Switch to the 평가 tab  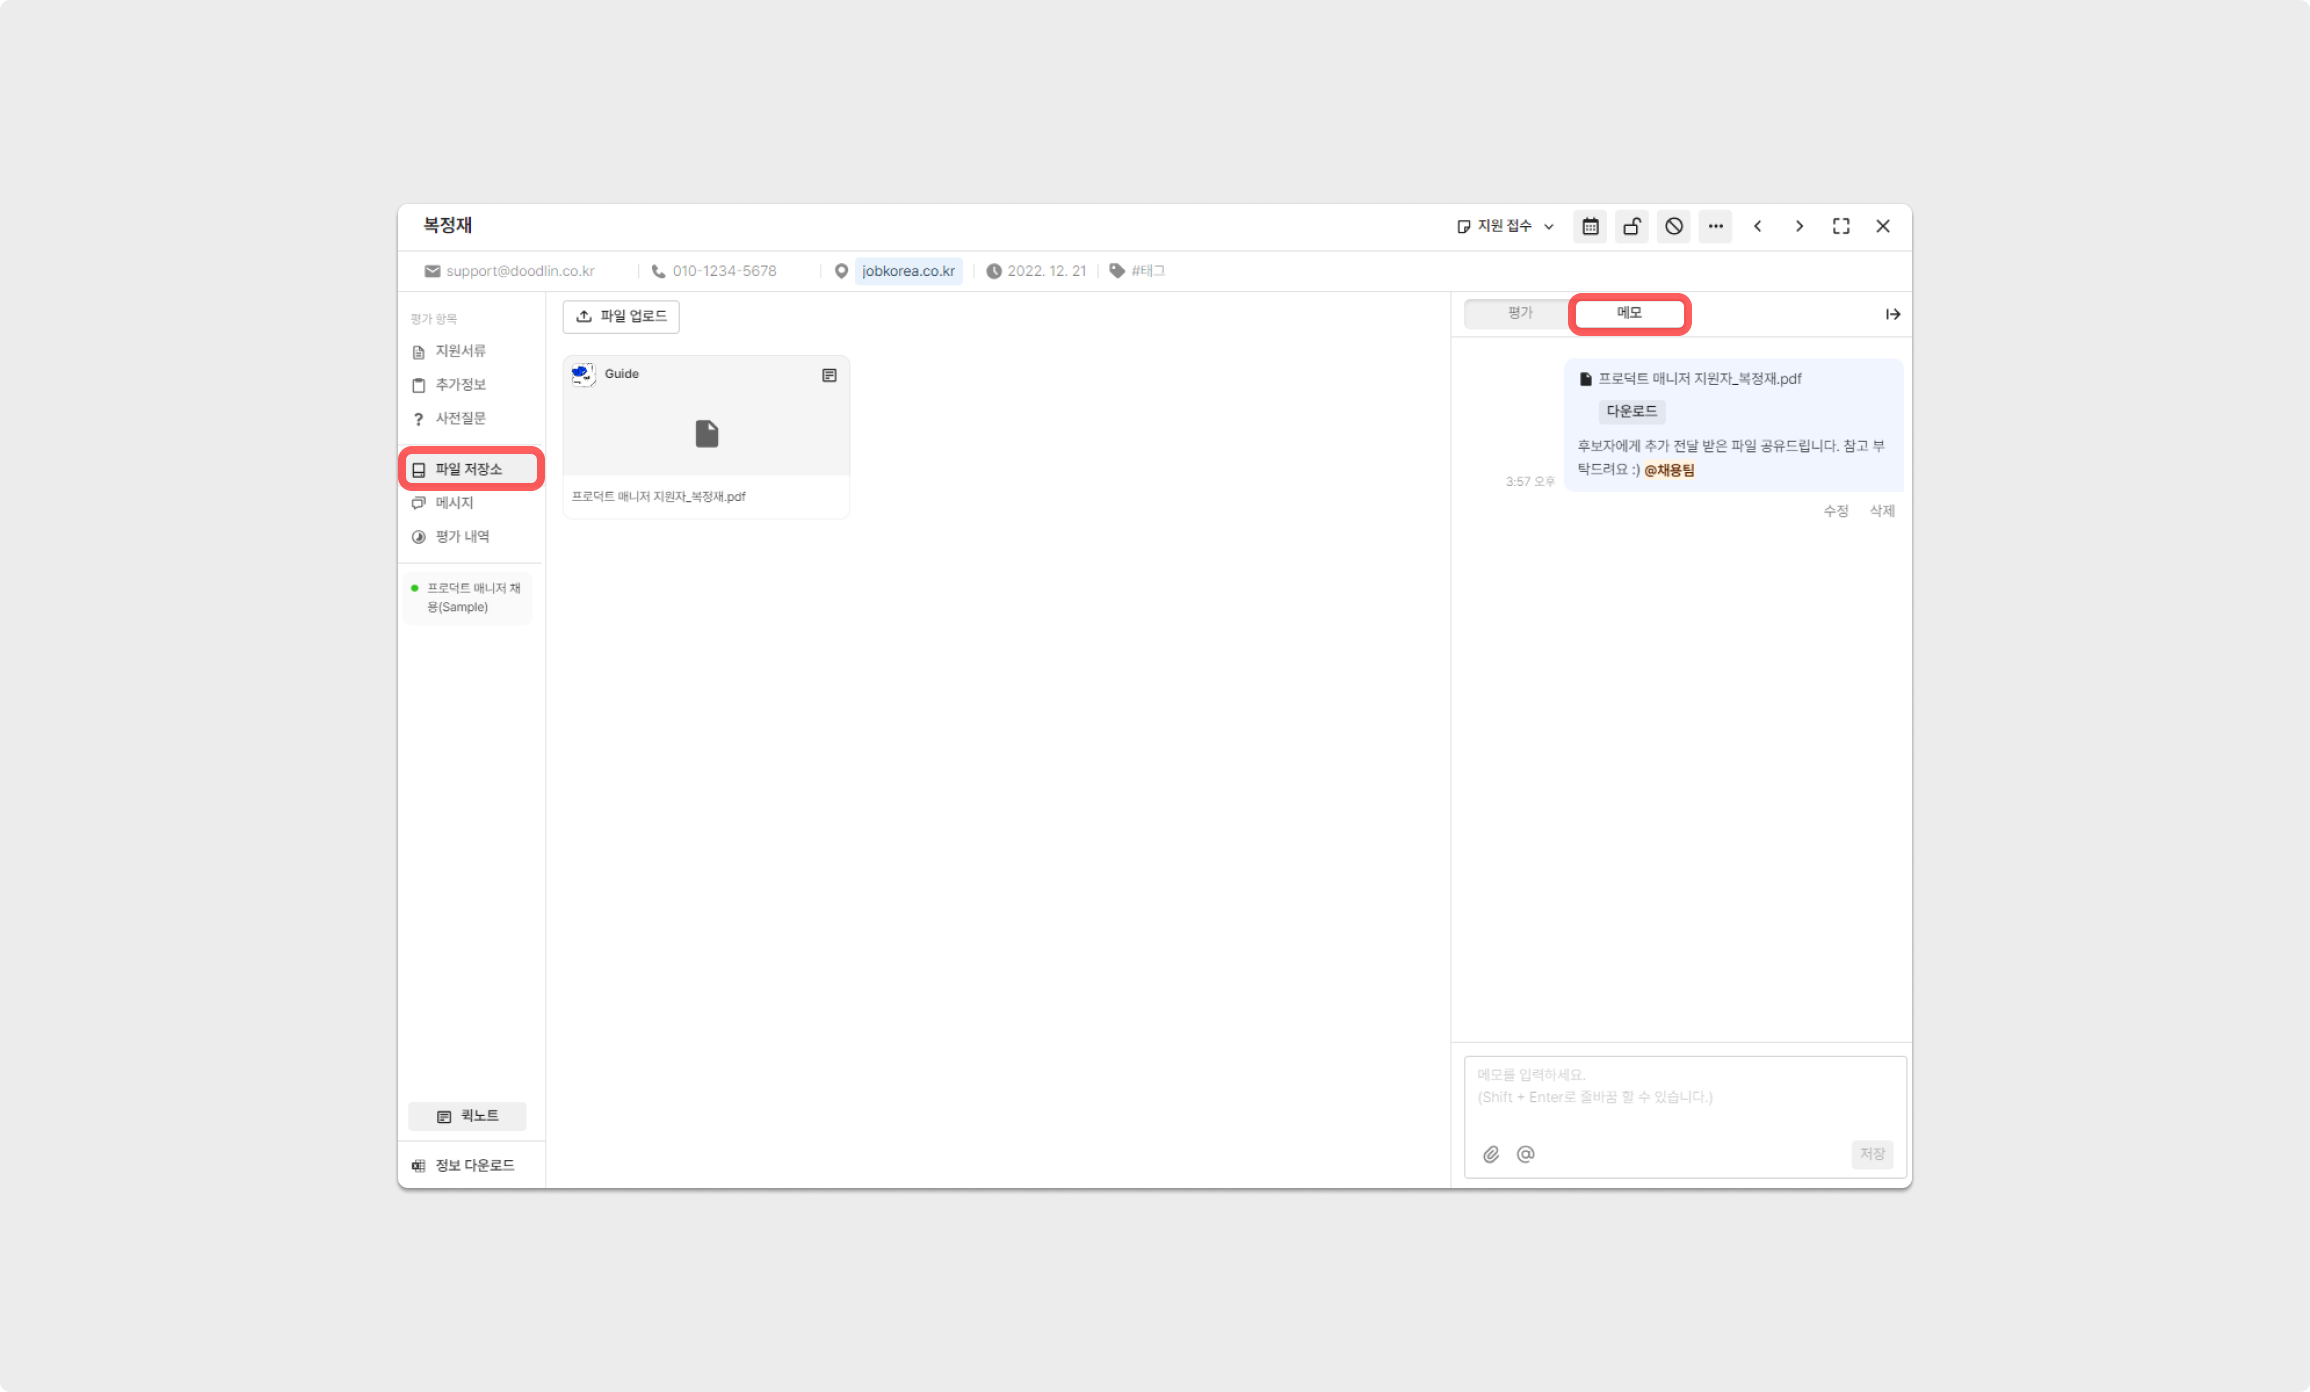pyautogui.click(x=1519, y=313)
